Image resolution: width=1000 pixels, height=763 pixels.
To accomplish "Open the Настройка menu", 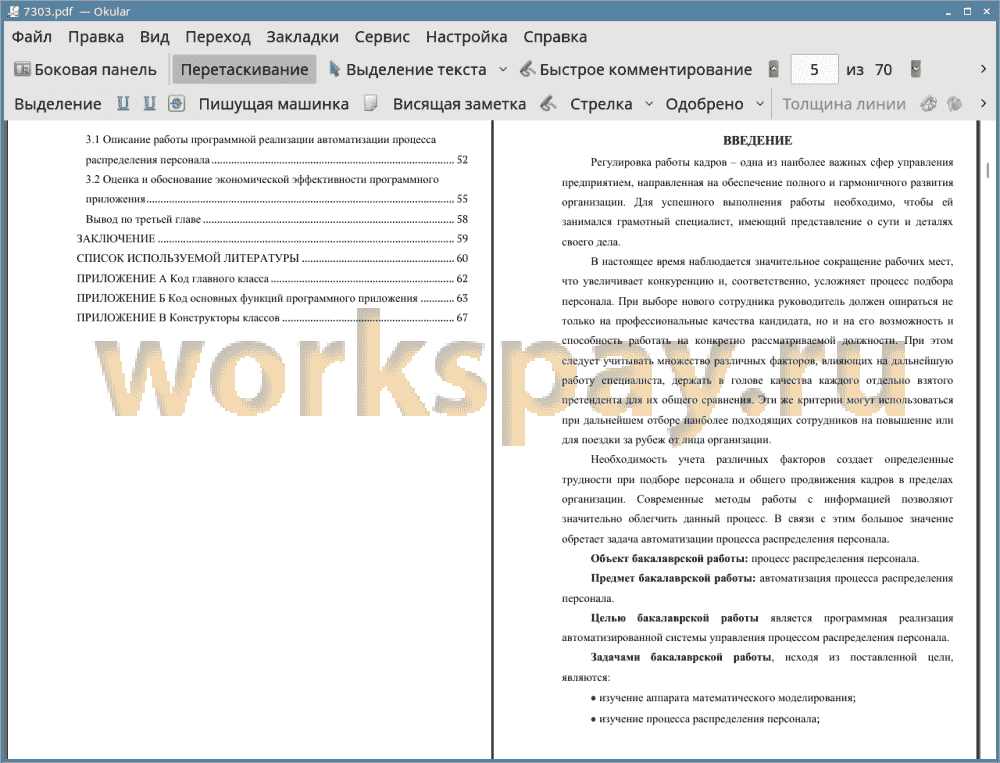I will [x=466, y=36].
